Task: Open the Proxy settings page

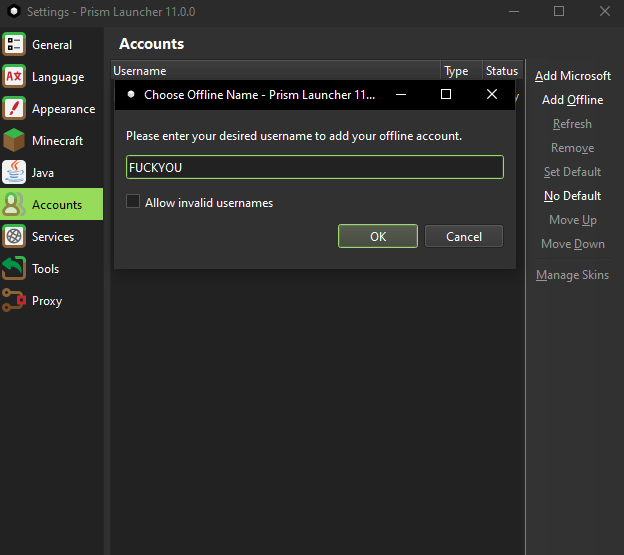Action: click(52, 300)
